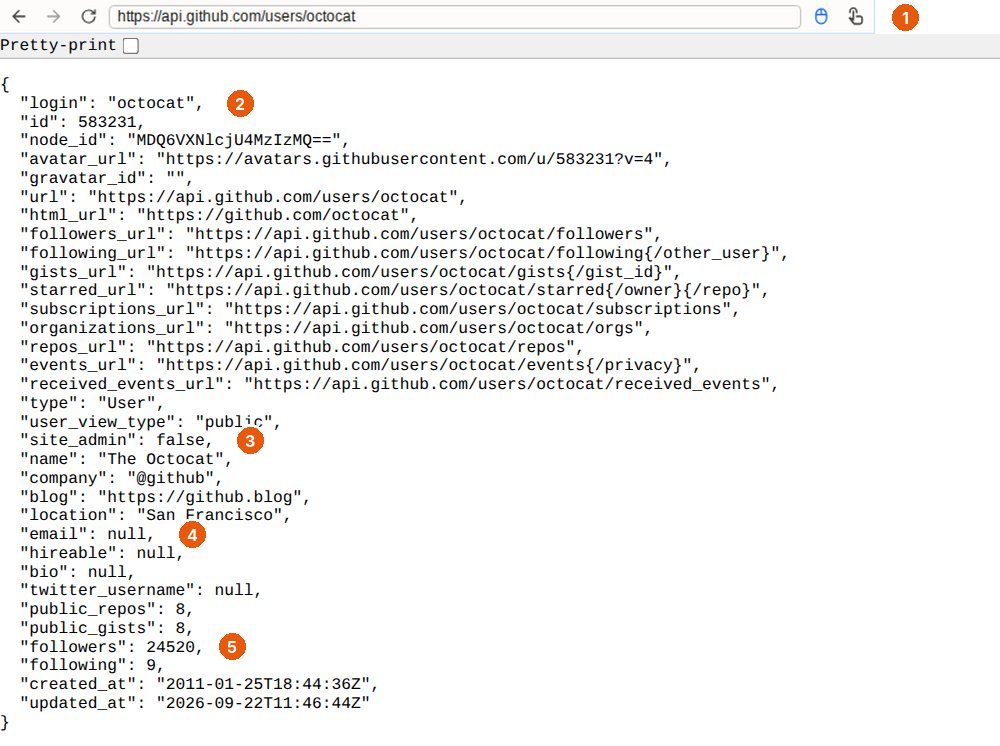This screenshot has width=1000, height=746.
Task: Click the "name": "The Octocat" line
Action: (126, 459)
